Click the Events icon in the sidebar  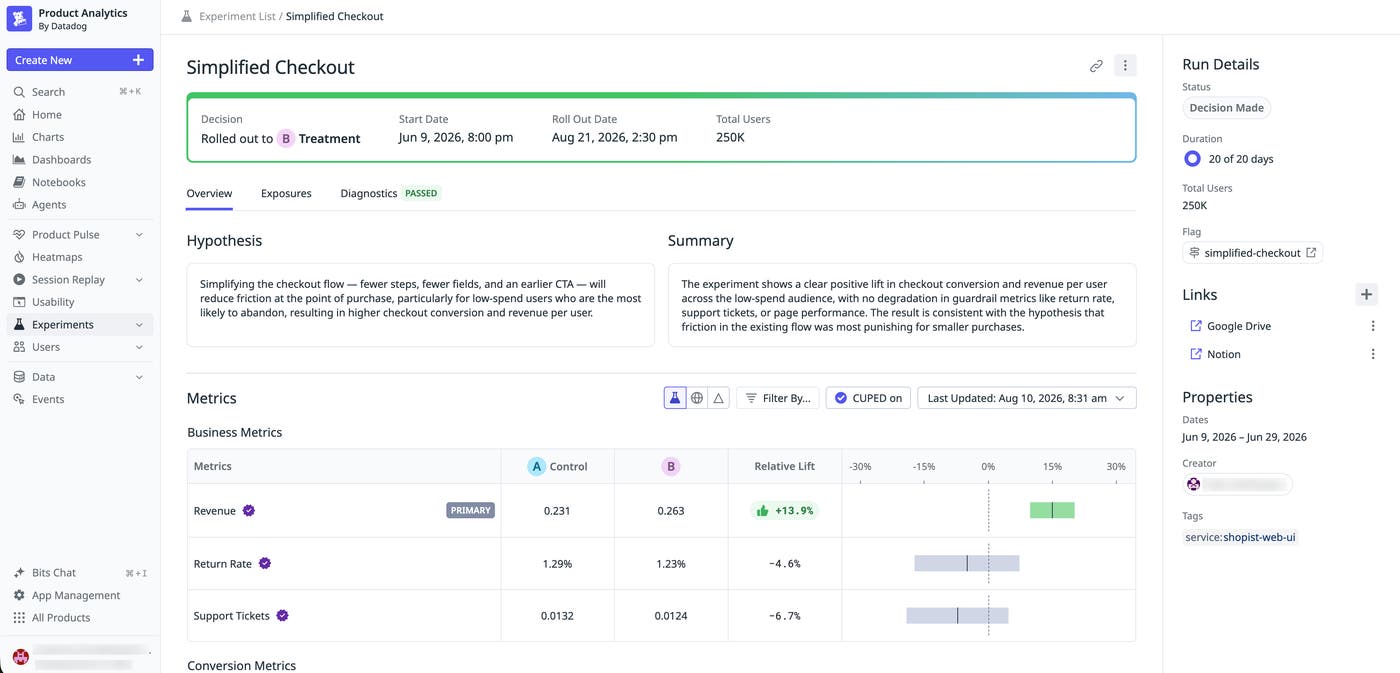tap(19, 399)
